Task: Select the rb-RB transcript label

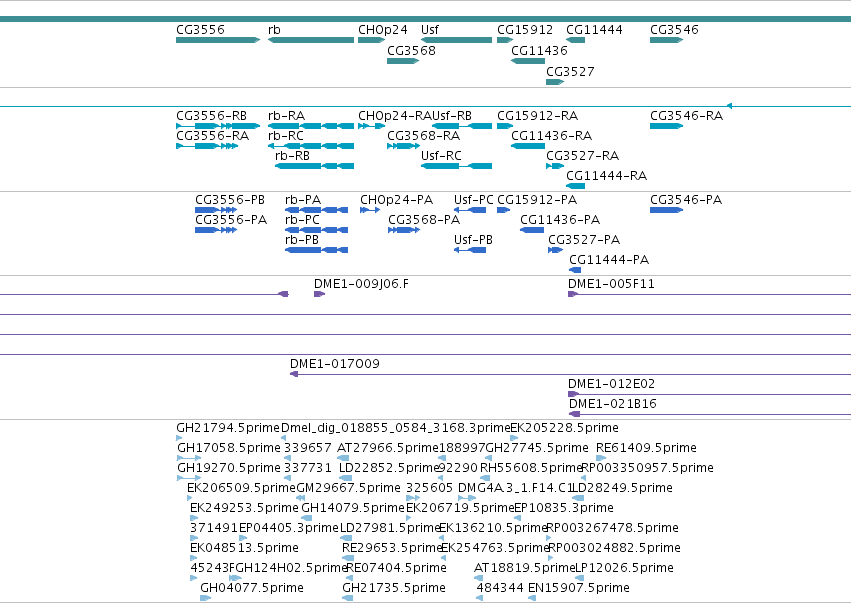Action: click(x=293, y=156)
